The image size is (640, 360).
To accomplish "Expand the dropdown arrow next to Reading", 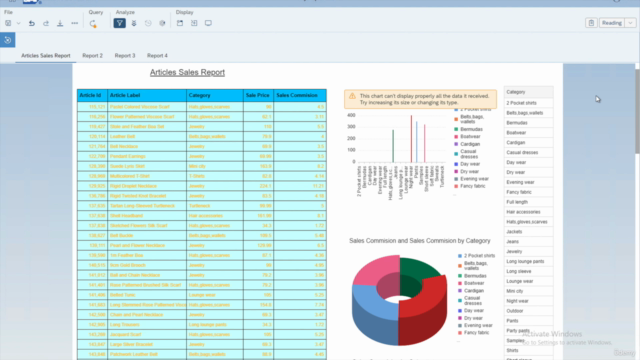I will pyautogui.click(x=631, y=23).
